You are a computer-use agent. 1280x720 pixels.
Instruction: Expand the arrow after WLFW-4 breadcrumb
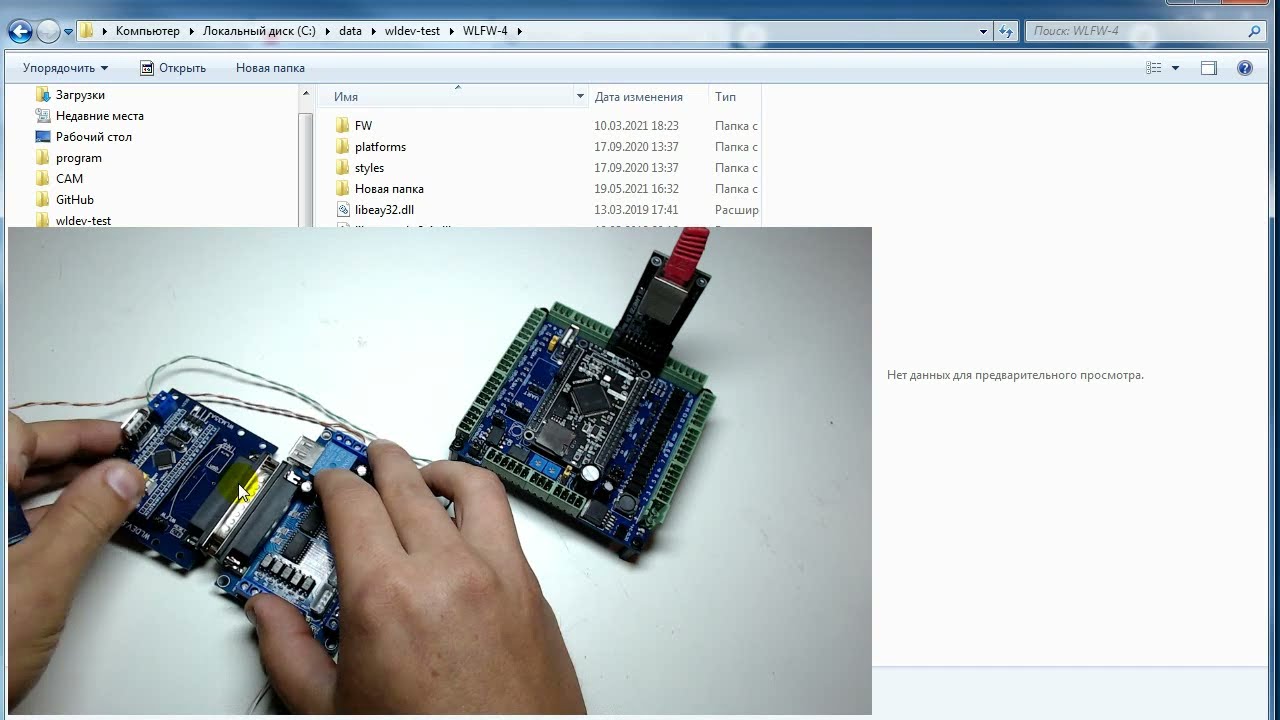pos(519,31)
